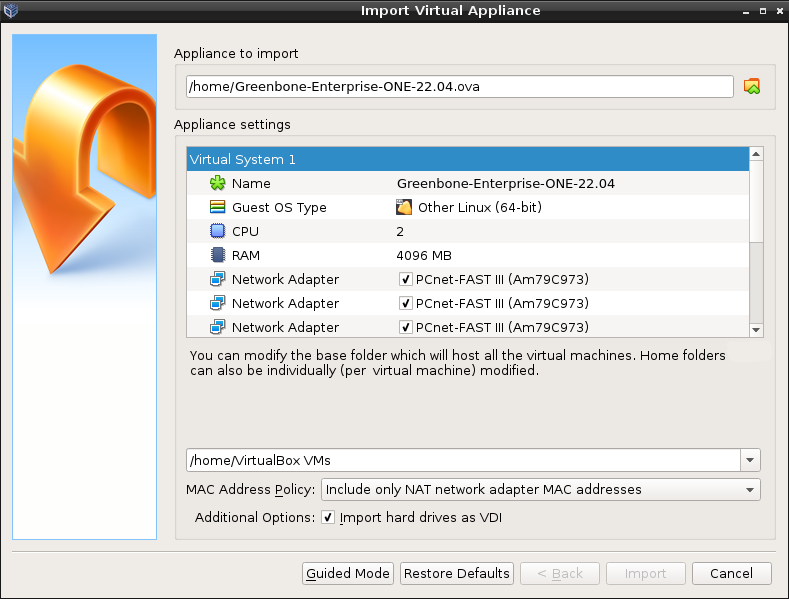Click the Other Linux OS icon

click(x=404, y=208)
